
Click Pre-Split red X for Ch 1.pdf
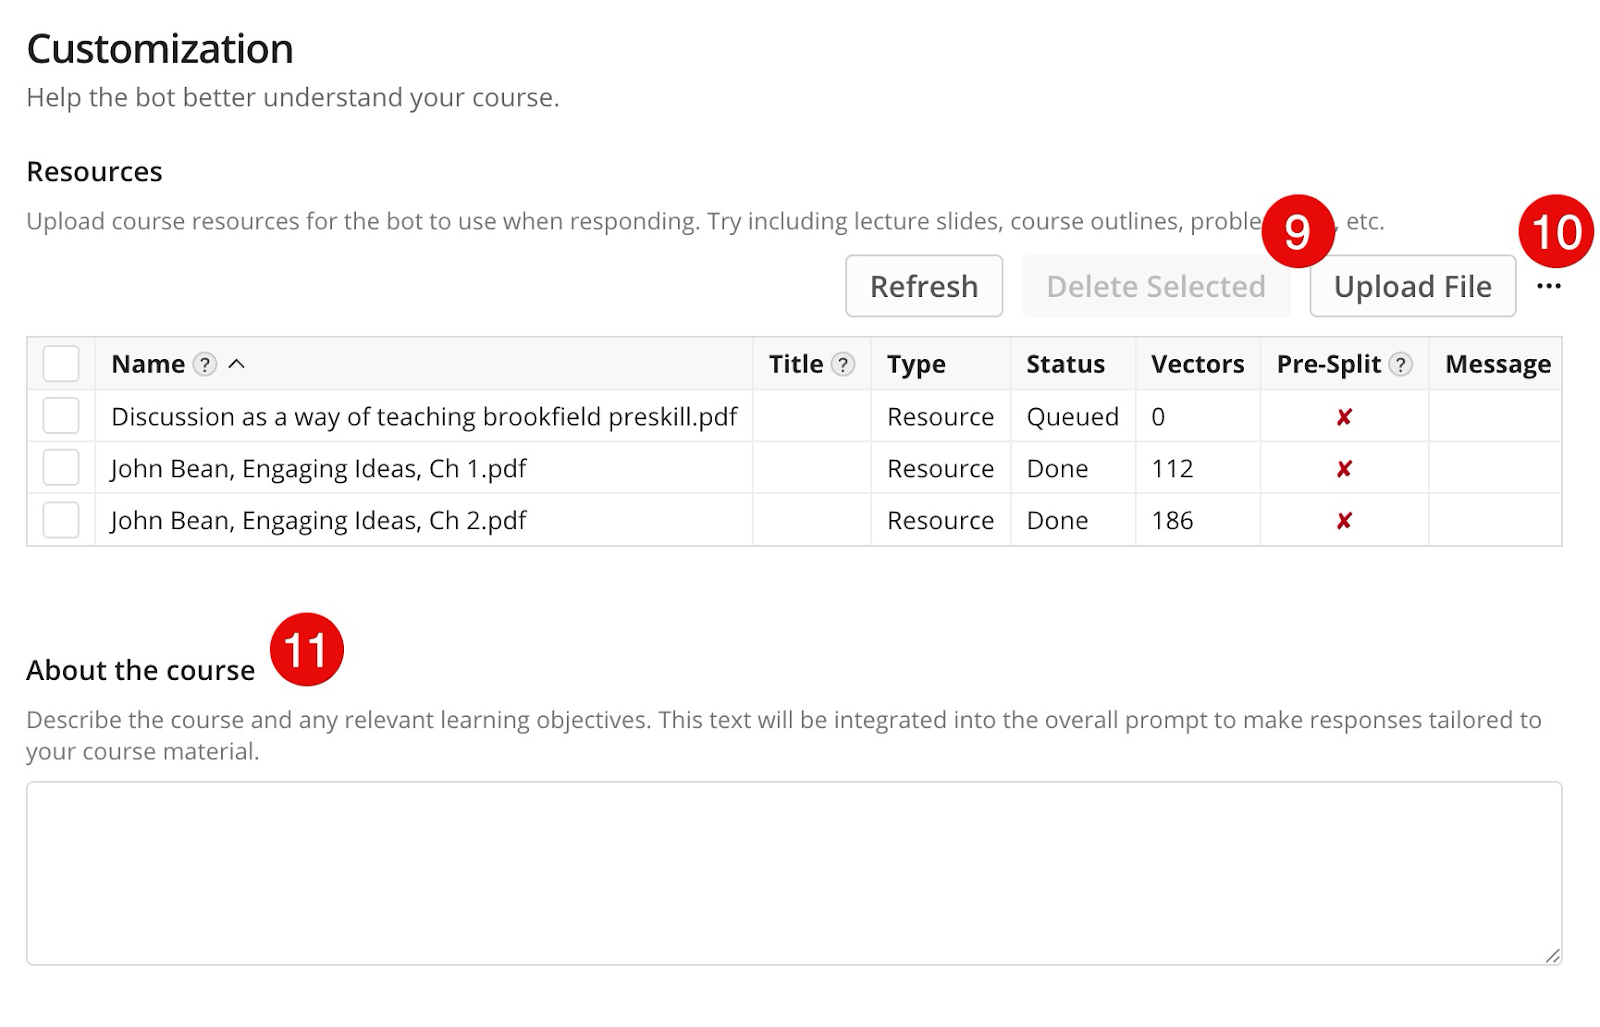tap(1344, 469)
